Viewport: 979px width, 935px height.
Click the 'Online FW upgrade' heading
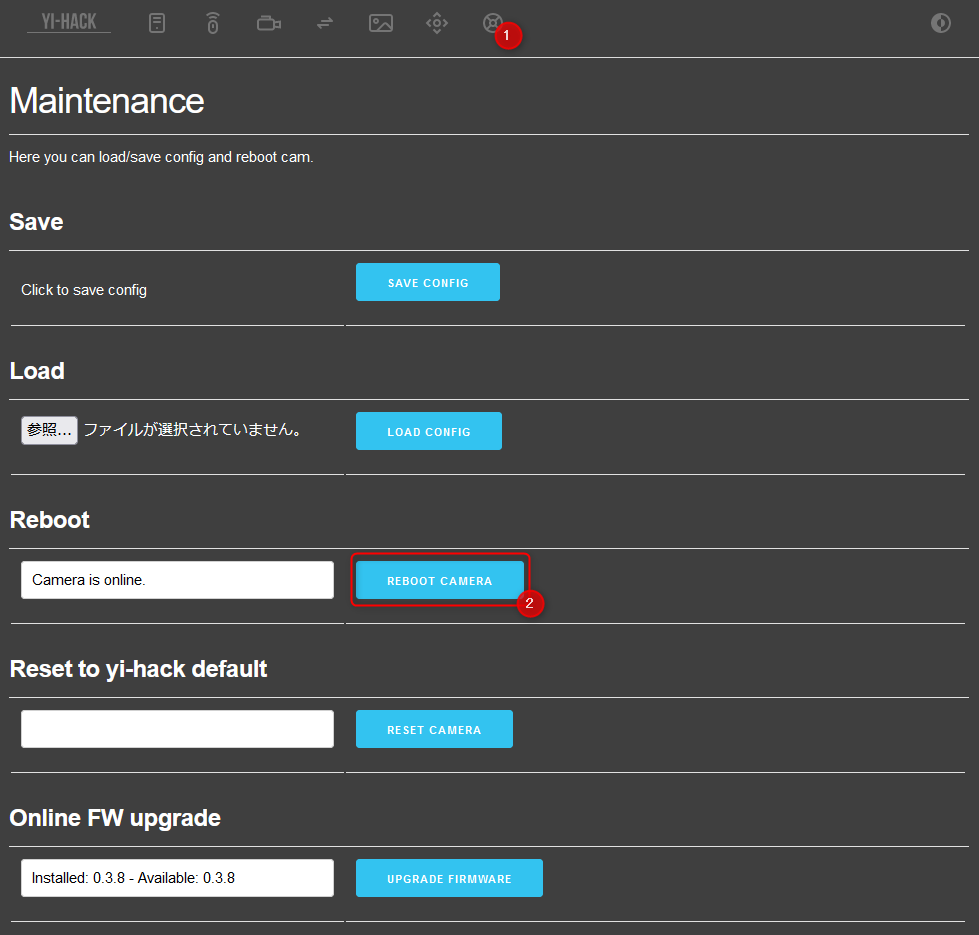[x=116, y=818]
